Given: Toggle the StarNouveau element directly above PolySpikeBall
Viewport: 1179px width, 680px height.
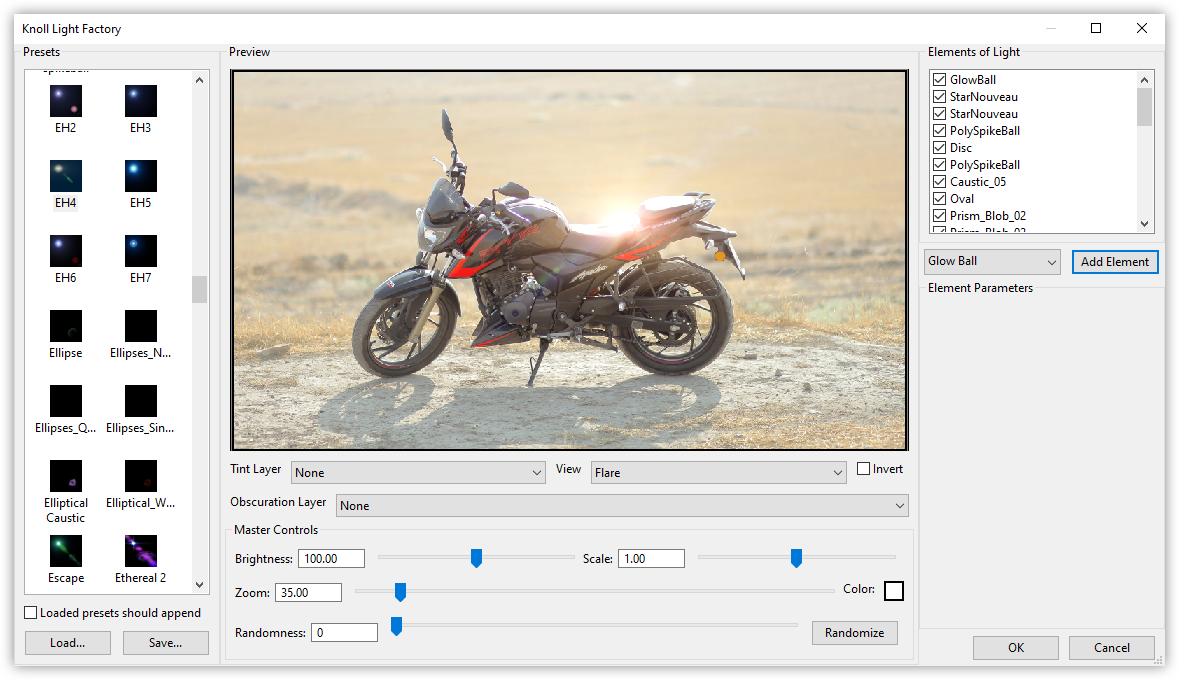Looking at the screenshot, I should (x=939, y=114).
